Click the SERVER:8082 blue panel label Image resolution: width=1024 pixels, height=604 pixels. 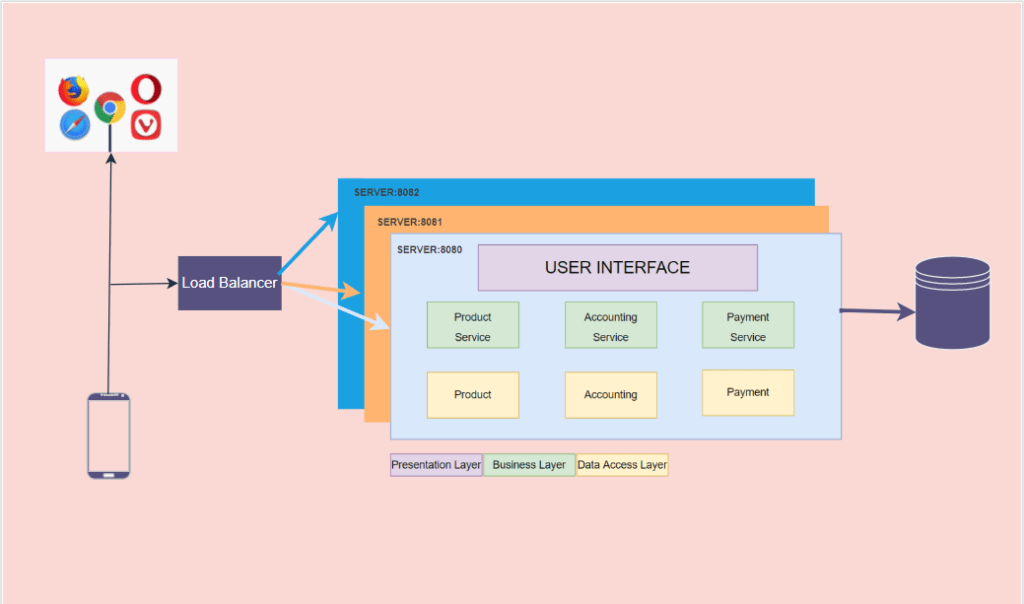(x=386, y=192)
